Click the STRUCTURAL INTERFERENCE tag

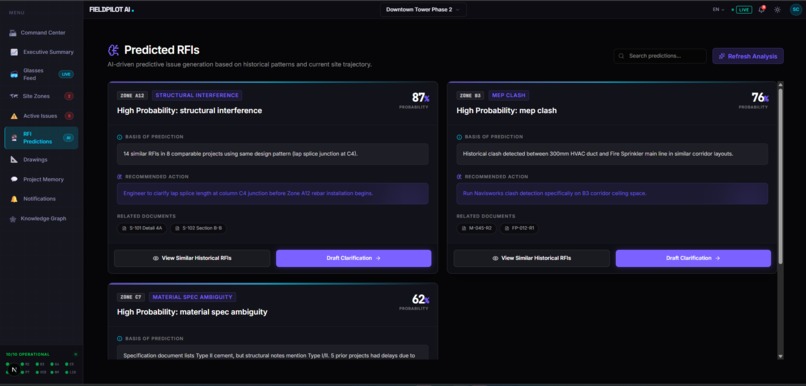click(197, 96)
